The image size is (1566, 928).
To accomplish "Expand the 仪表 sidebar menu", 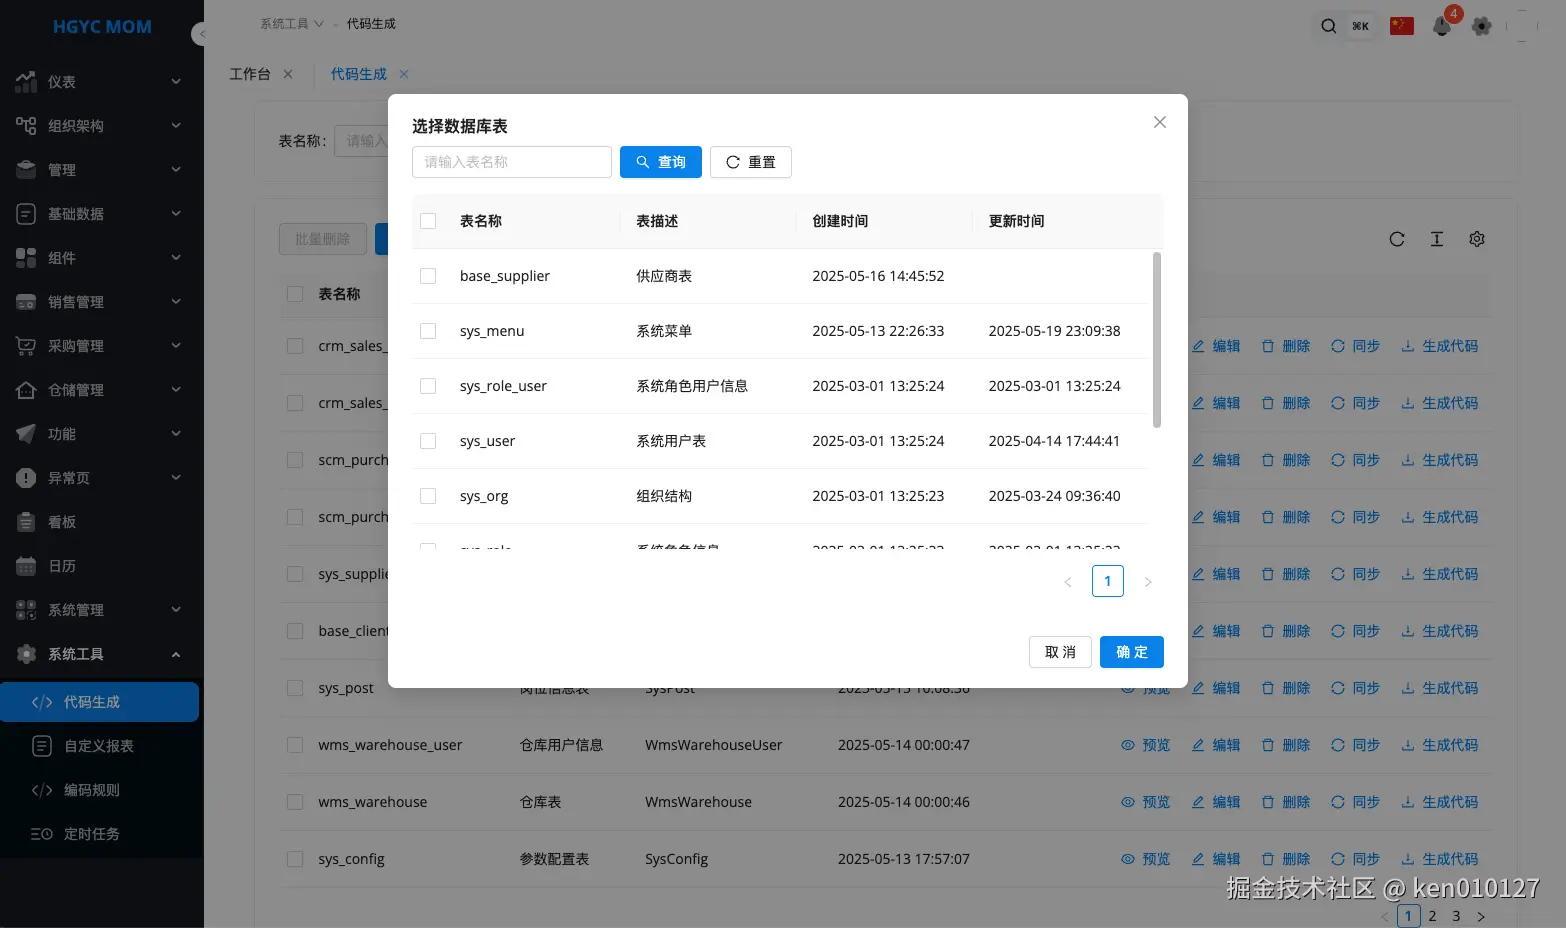I will click(102, 82).
